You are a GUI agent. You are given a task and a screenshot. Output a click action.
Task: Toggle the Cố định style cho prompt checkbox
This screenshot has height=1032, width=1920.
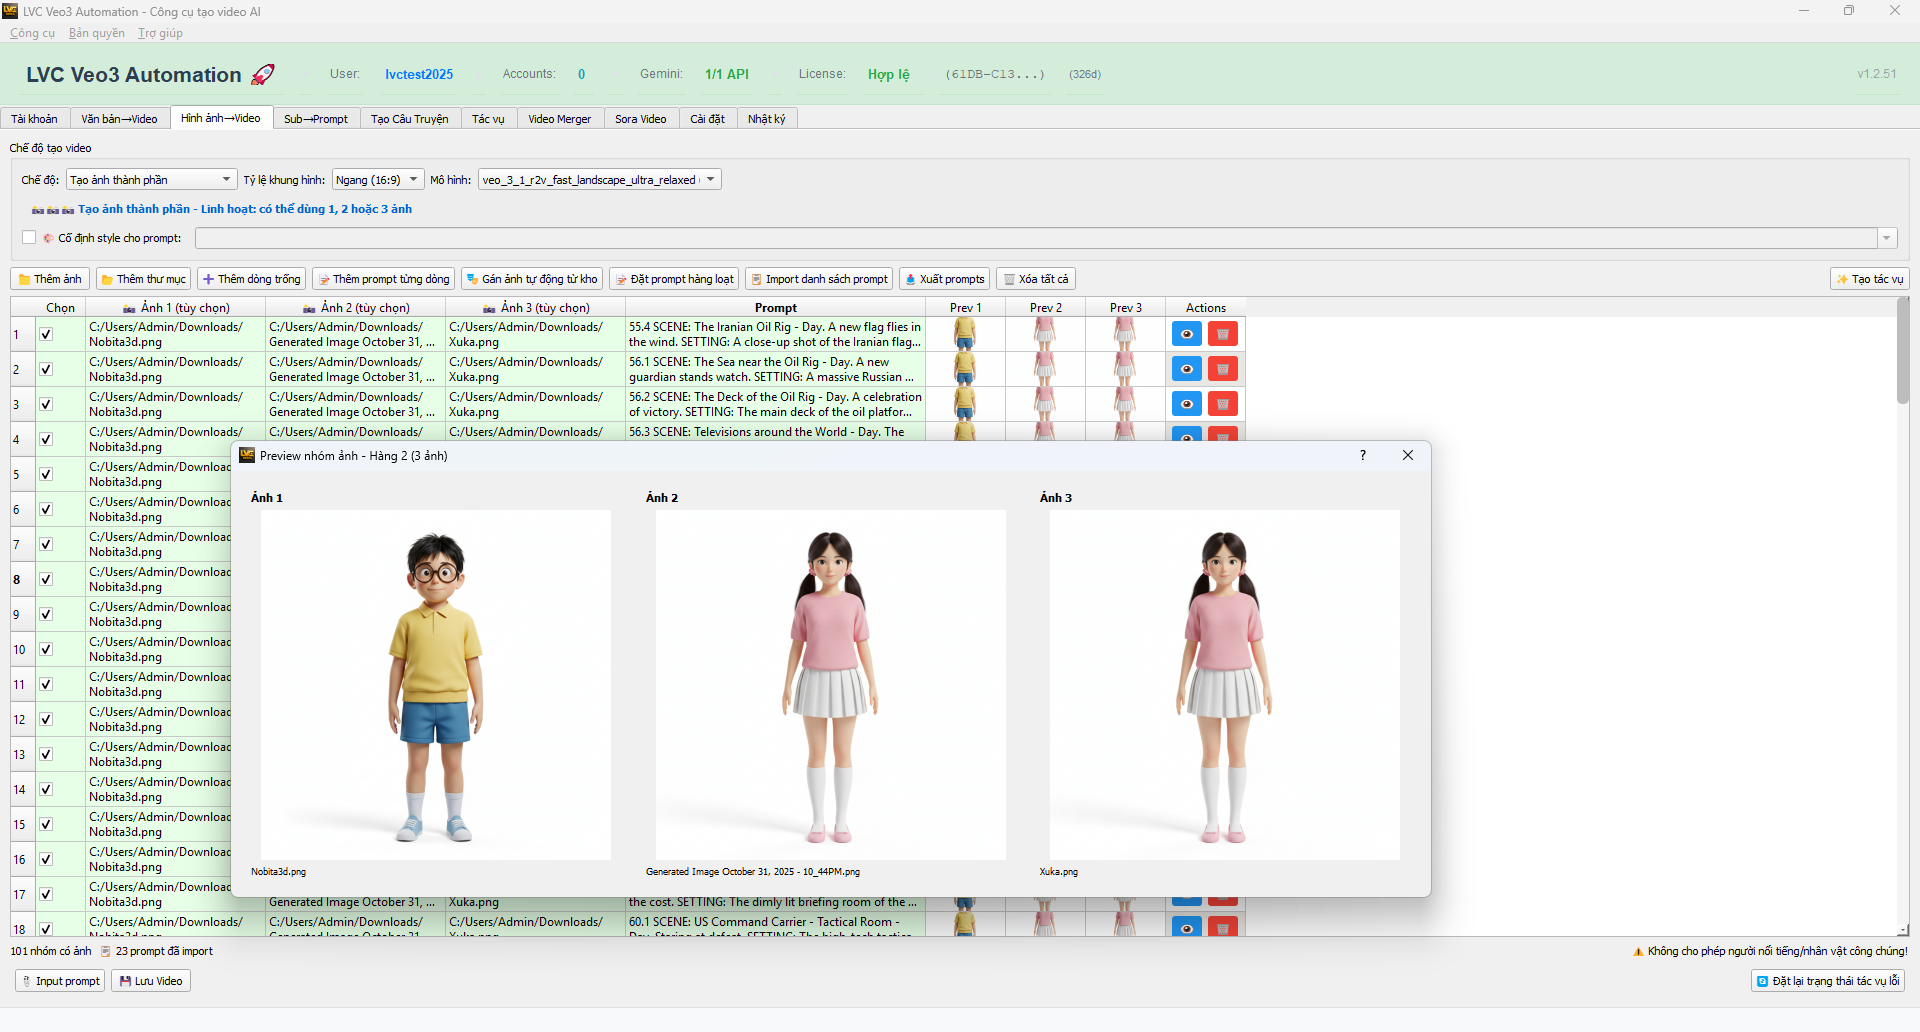point(29,237)
